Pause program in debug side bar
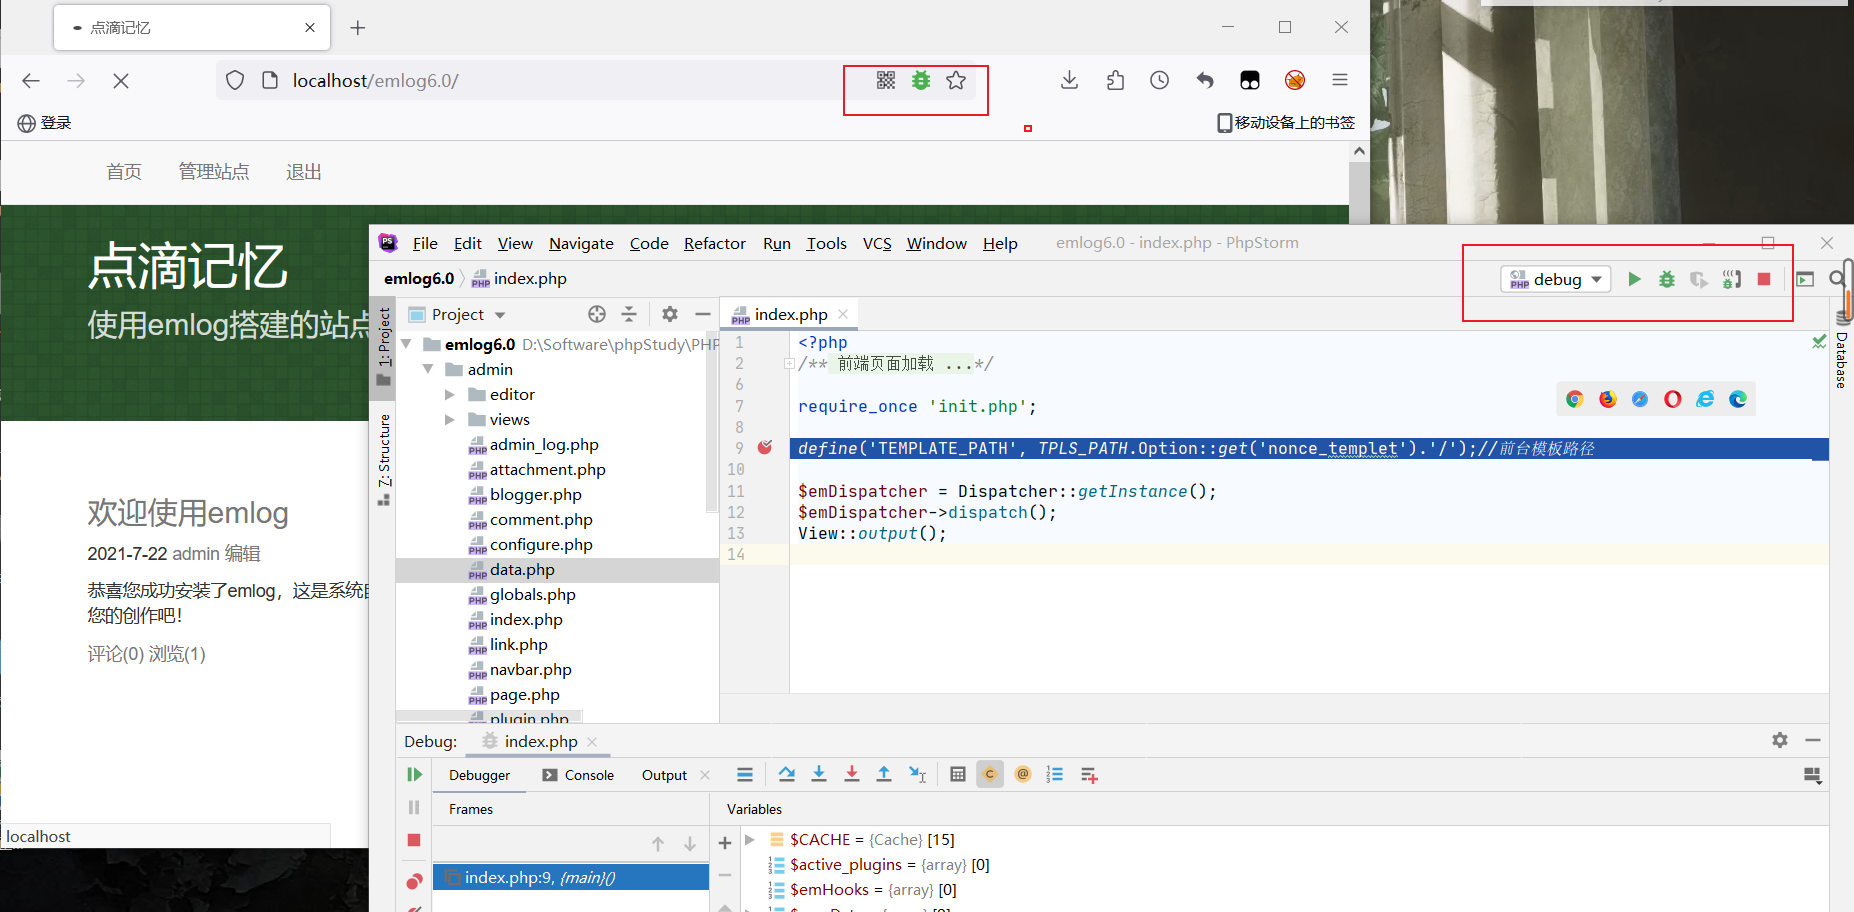The image size is (1854, 912). 414,807
